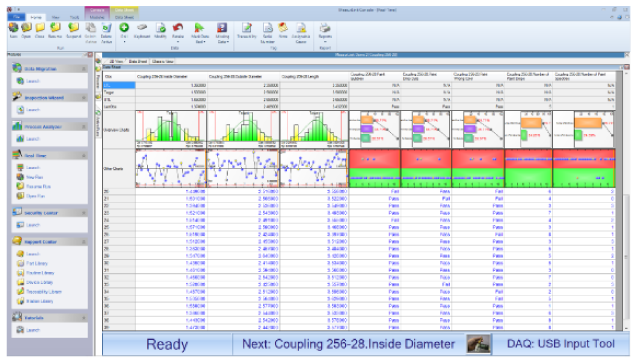Screen dimensions: 638x363
Task: Collapse the Process Analyzer sidebar group
Action: (x=84, y=127)
